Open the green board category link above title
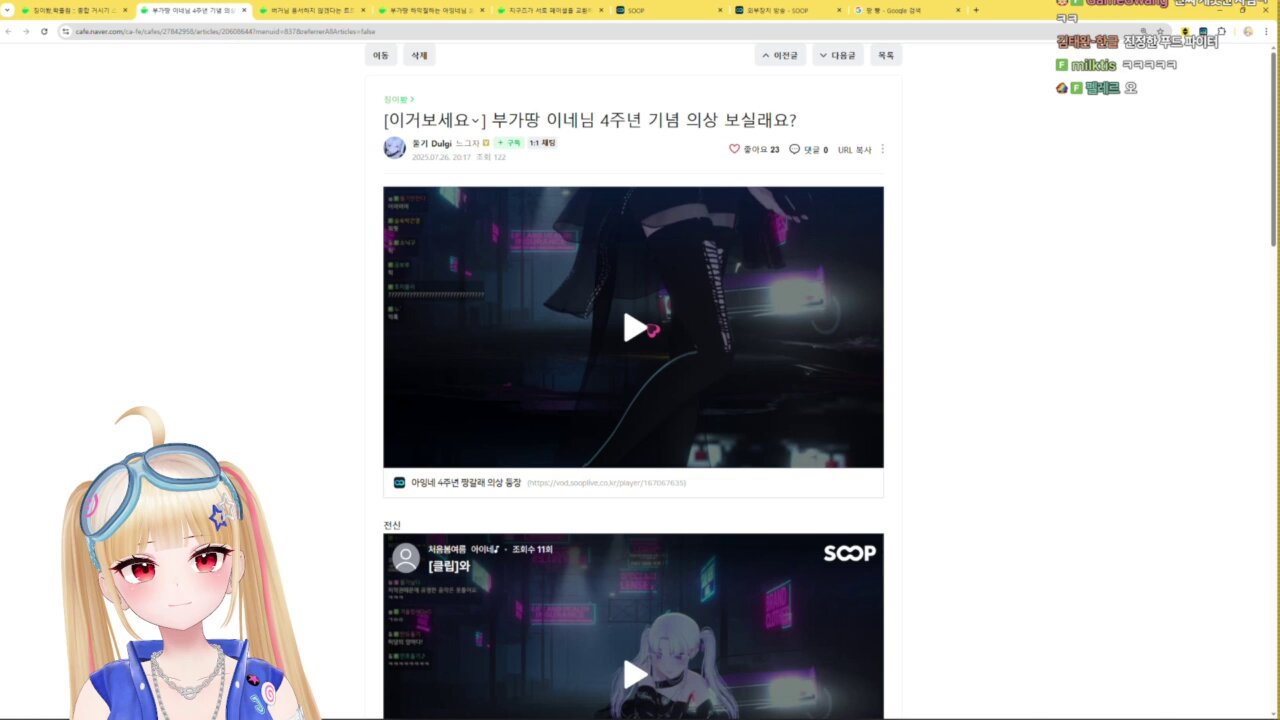The height and width of the screenshot is (720, 1280). 398,99
